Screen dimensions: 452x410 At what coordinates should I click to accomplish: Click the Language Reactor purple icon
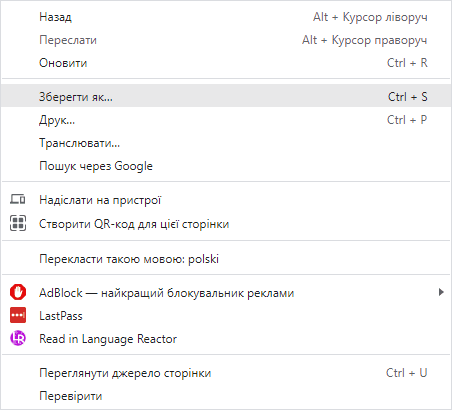pos(18,338)
